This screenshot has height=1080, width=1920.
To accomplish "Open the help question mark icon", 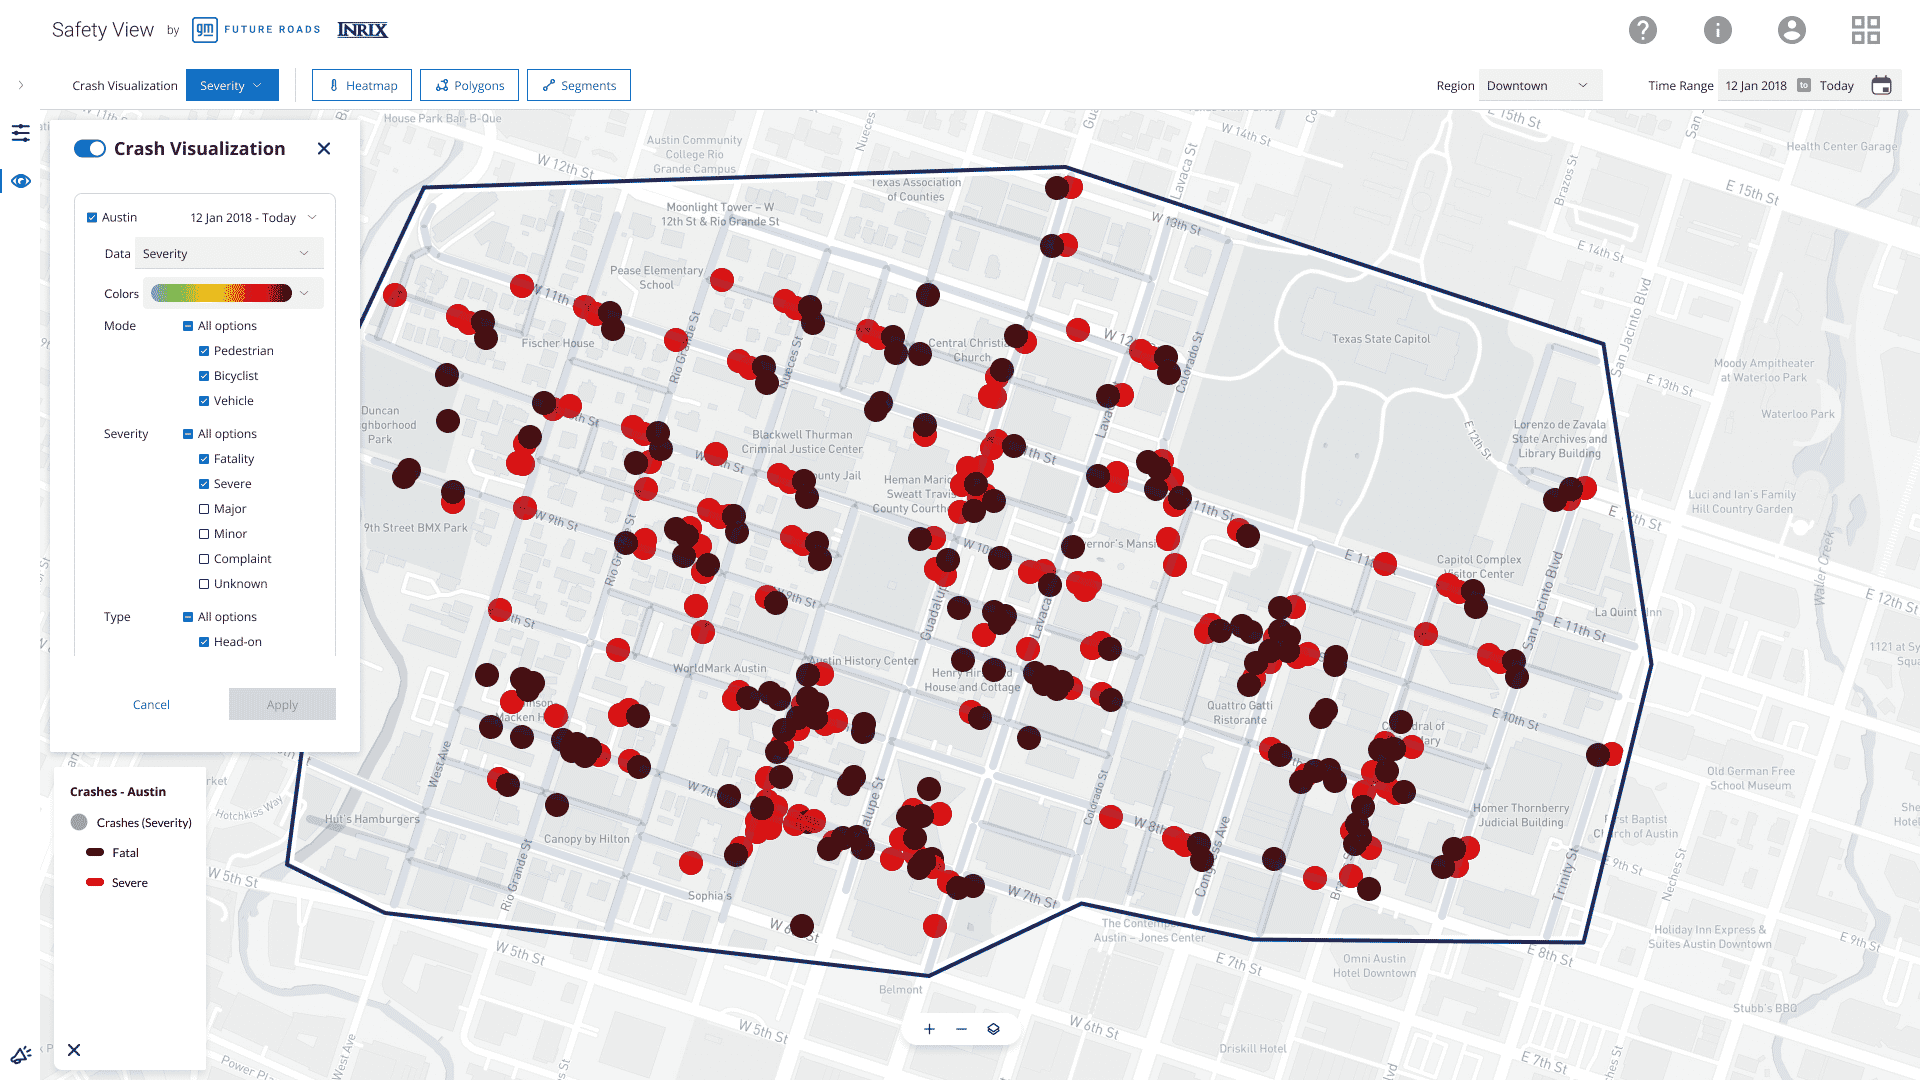I will [x=1643, y=30].
